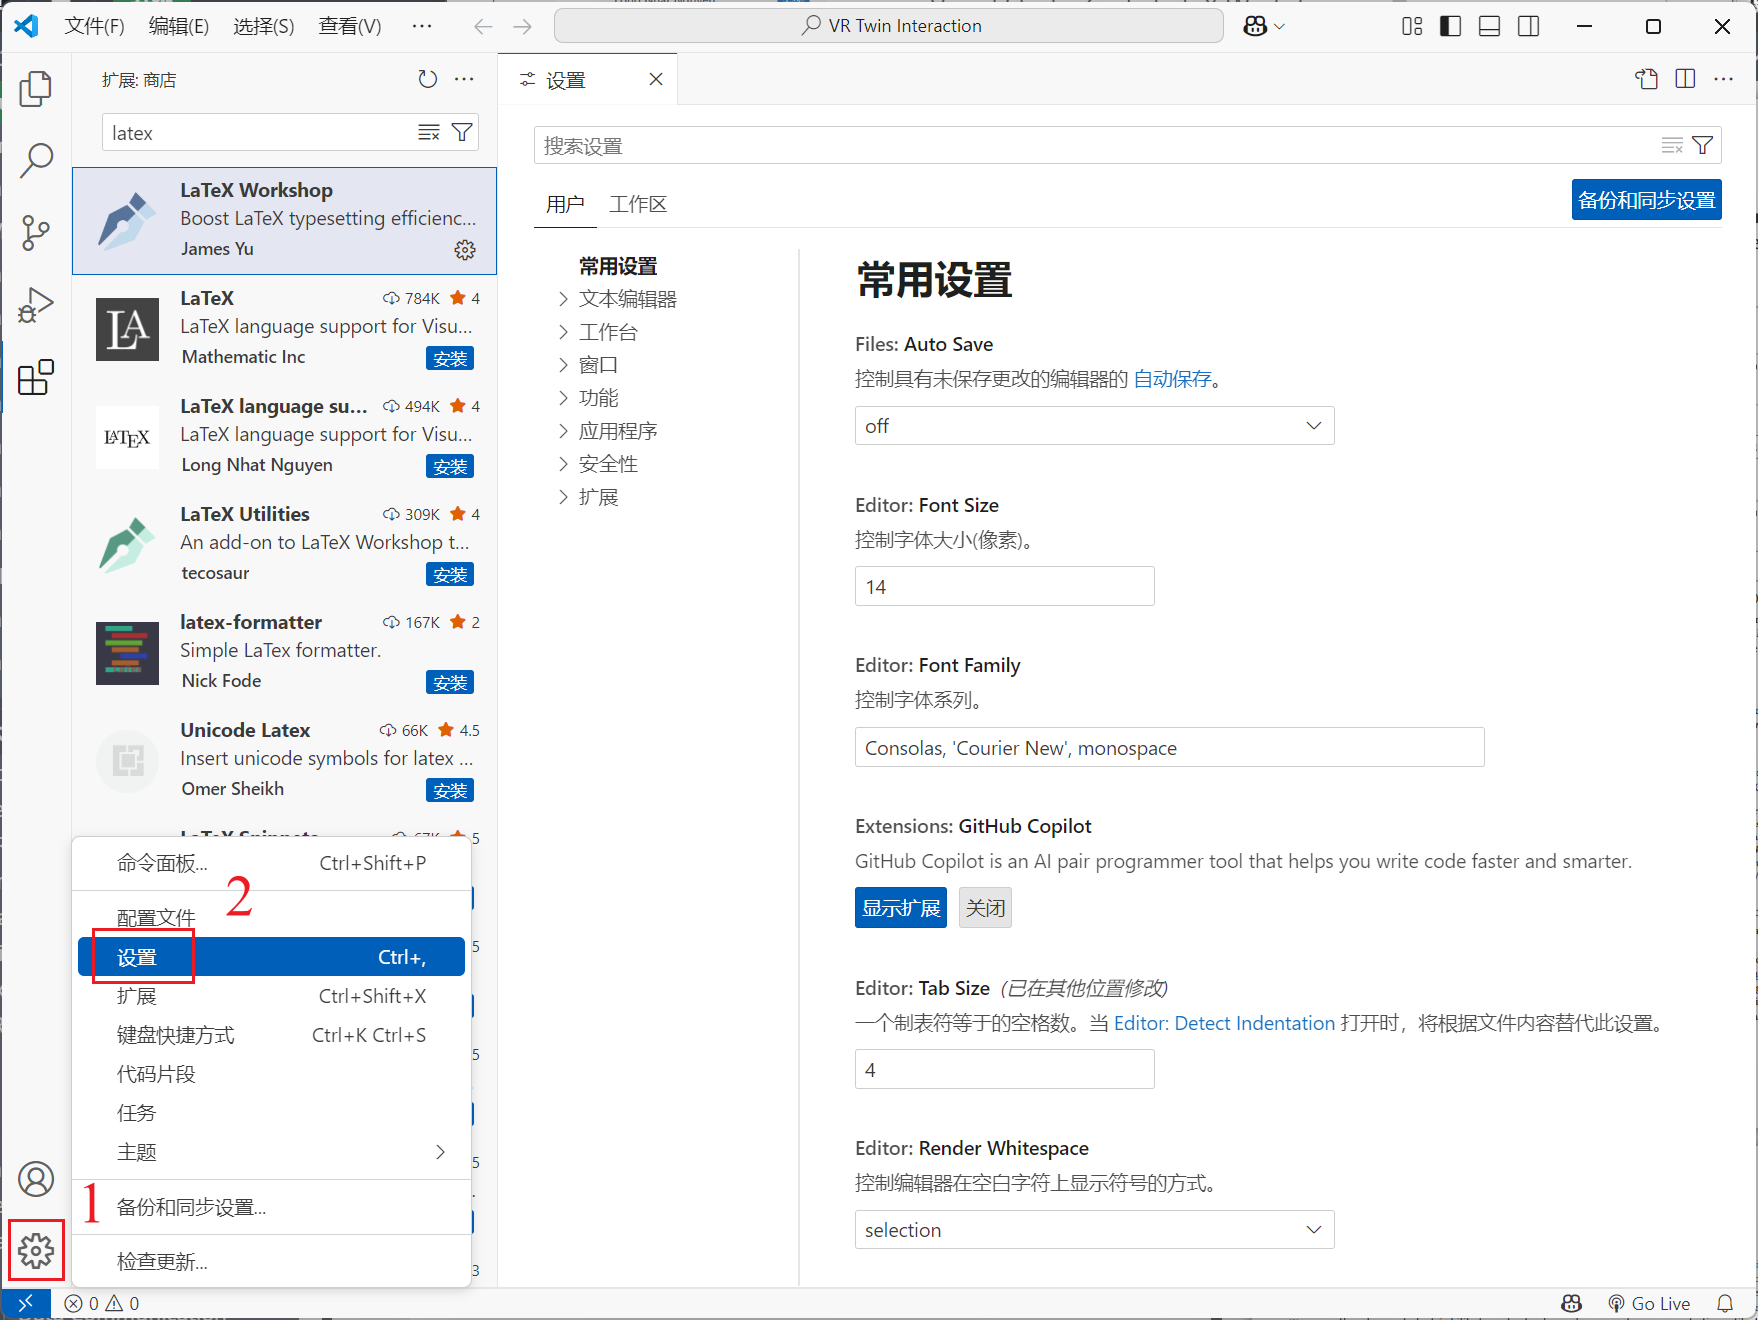Clear the extension search results

pos(429,133)
